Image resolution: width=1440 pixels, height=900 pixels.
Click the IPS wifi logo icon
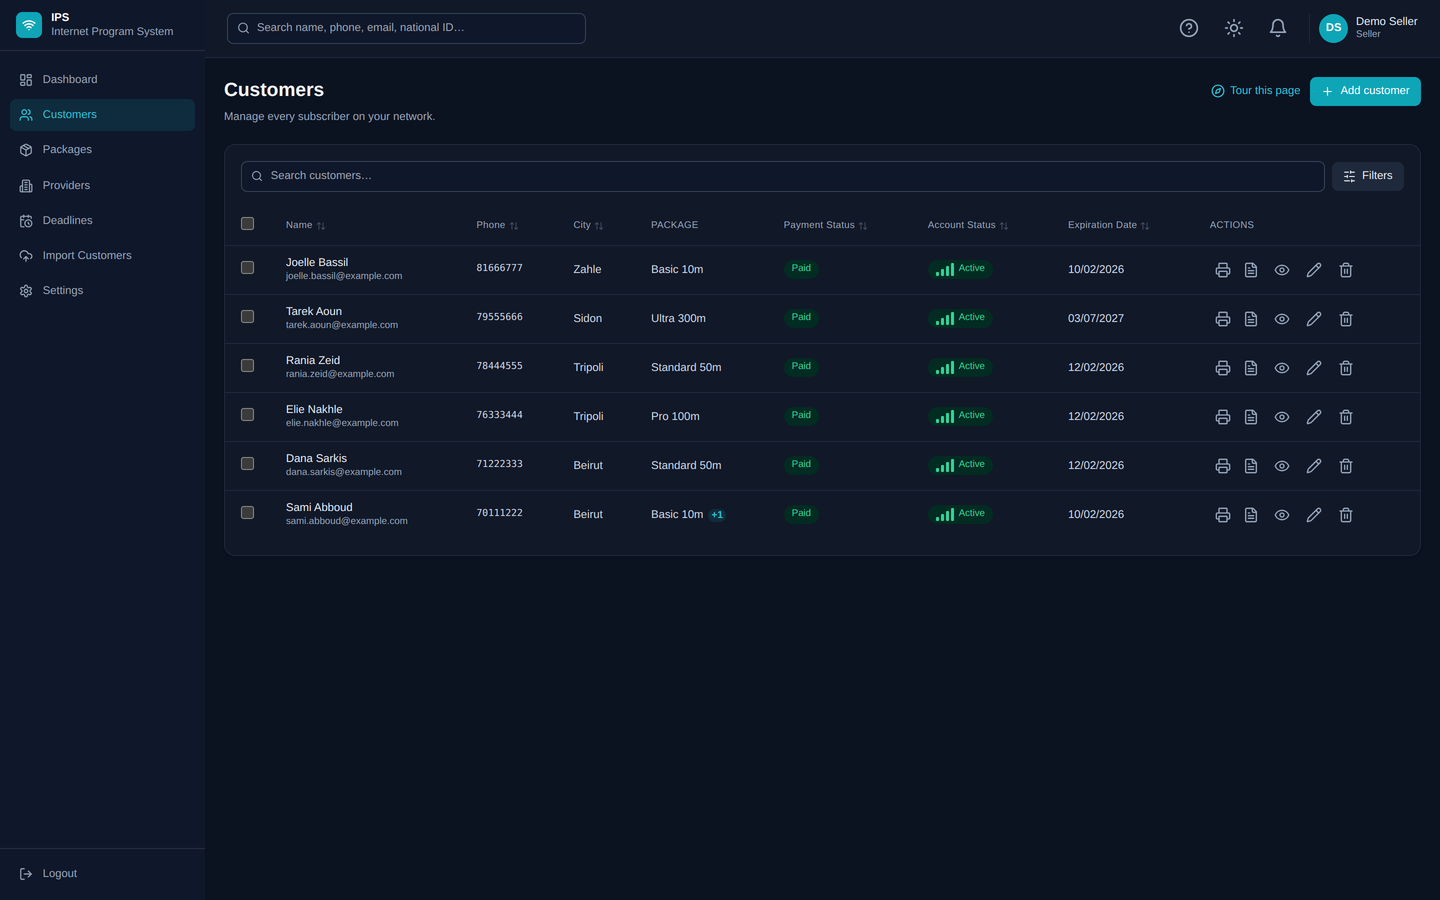coord(29,25)
